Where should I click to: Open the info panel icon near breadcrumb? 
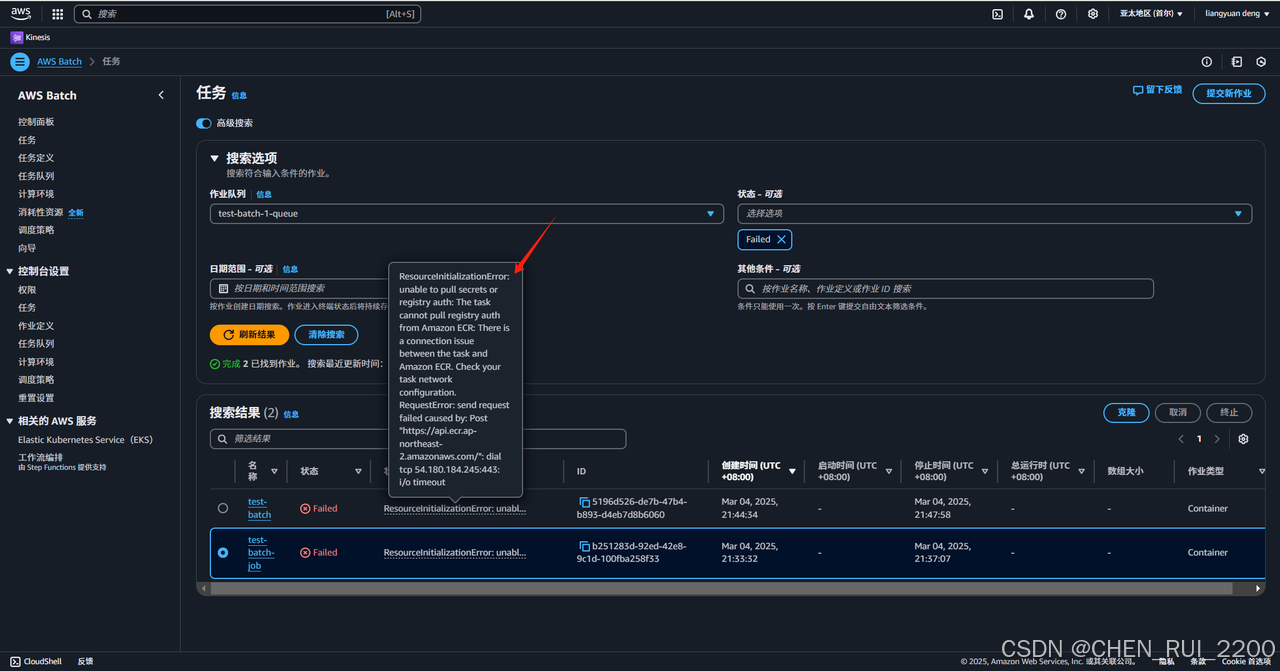click(1207, 62)
